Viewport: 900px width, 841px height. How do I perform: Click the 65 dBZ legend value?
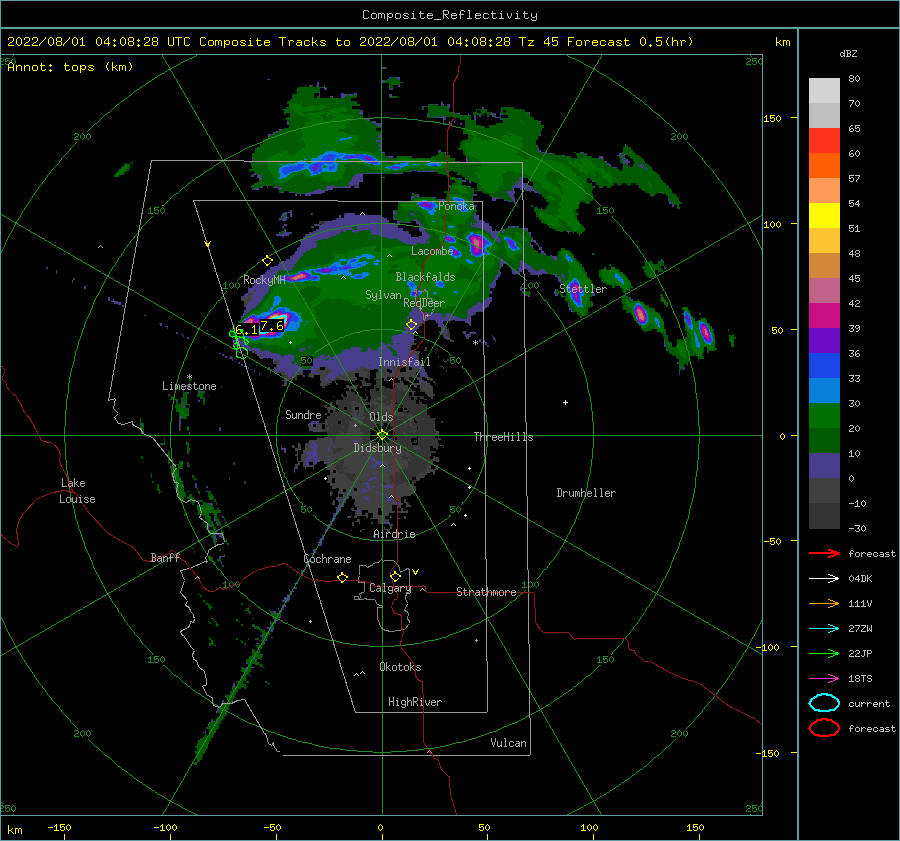pos(855,129)
